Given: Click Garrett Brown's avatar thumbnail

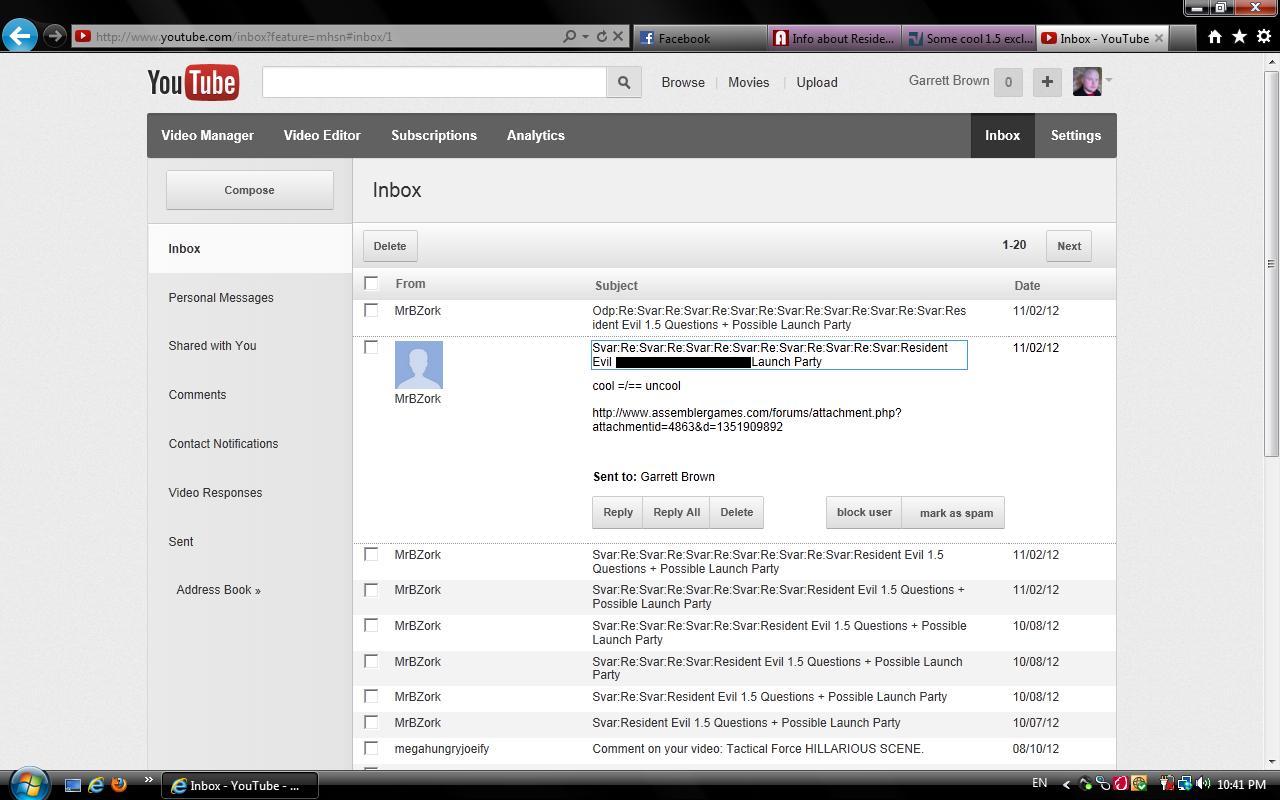Looking at the screenshot, I should click(x=1087, y=81).
